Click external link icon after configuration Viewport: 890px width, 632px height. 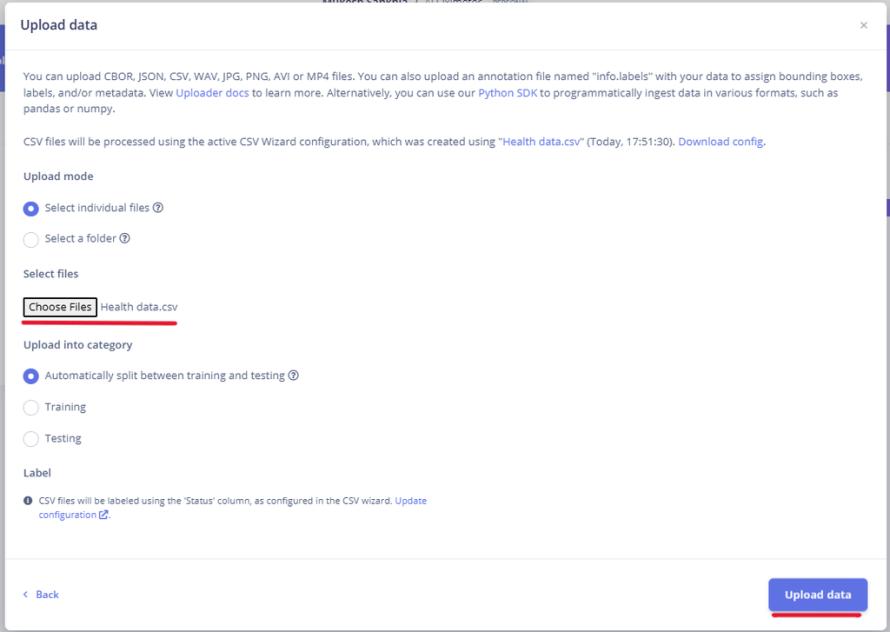pyautogui.click(x=103, y=515)
